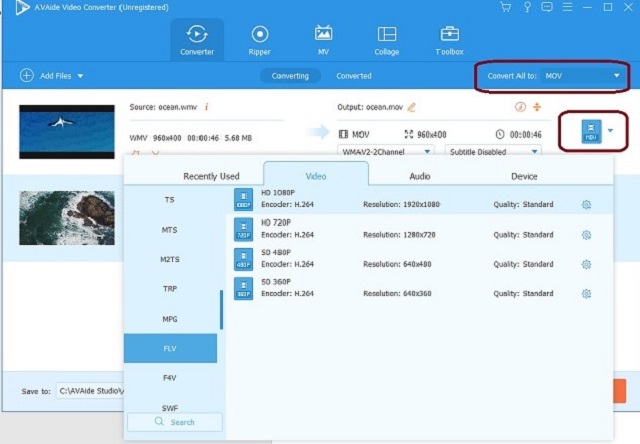
Task: Click the AVAide app logo icon
Action: pos(22,7)
